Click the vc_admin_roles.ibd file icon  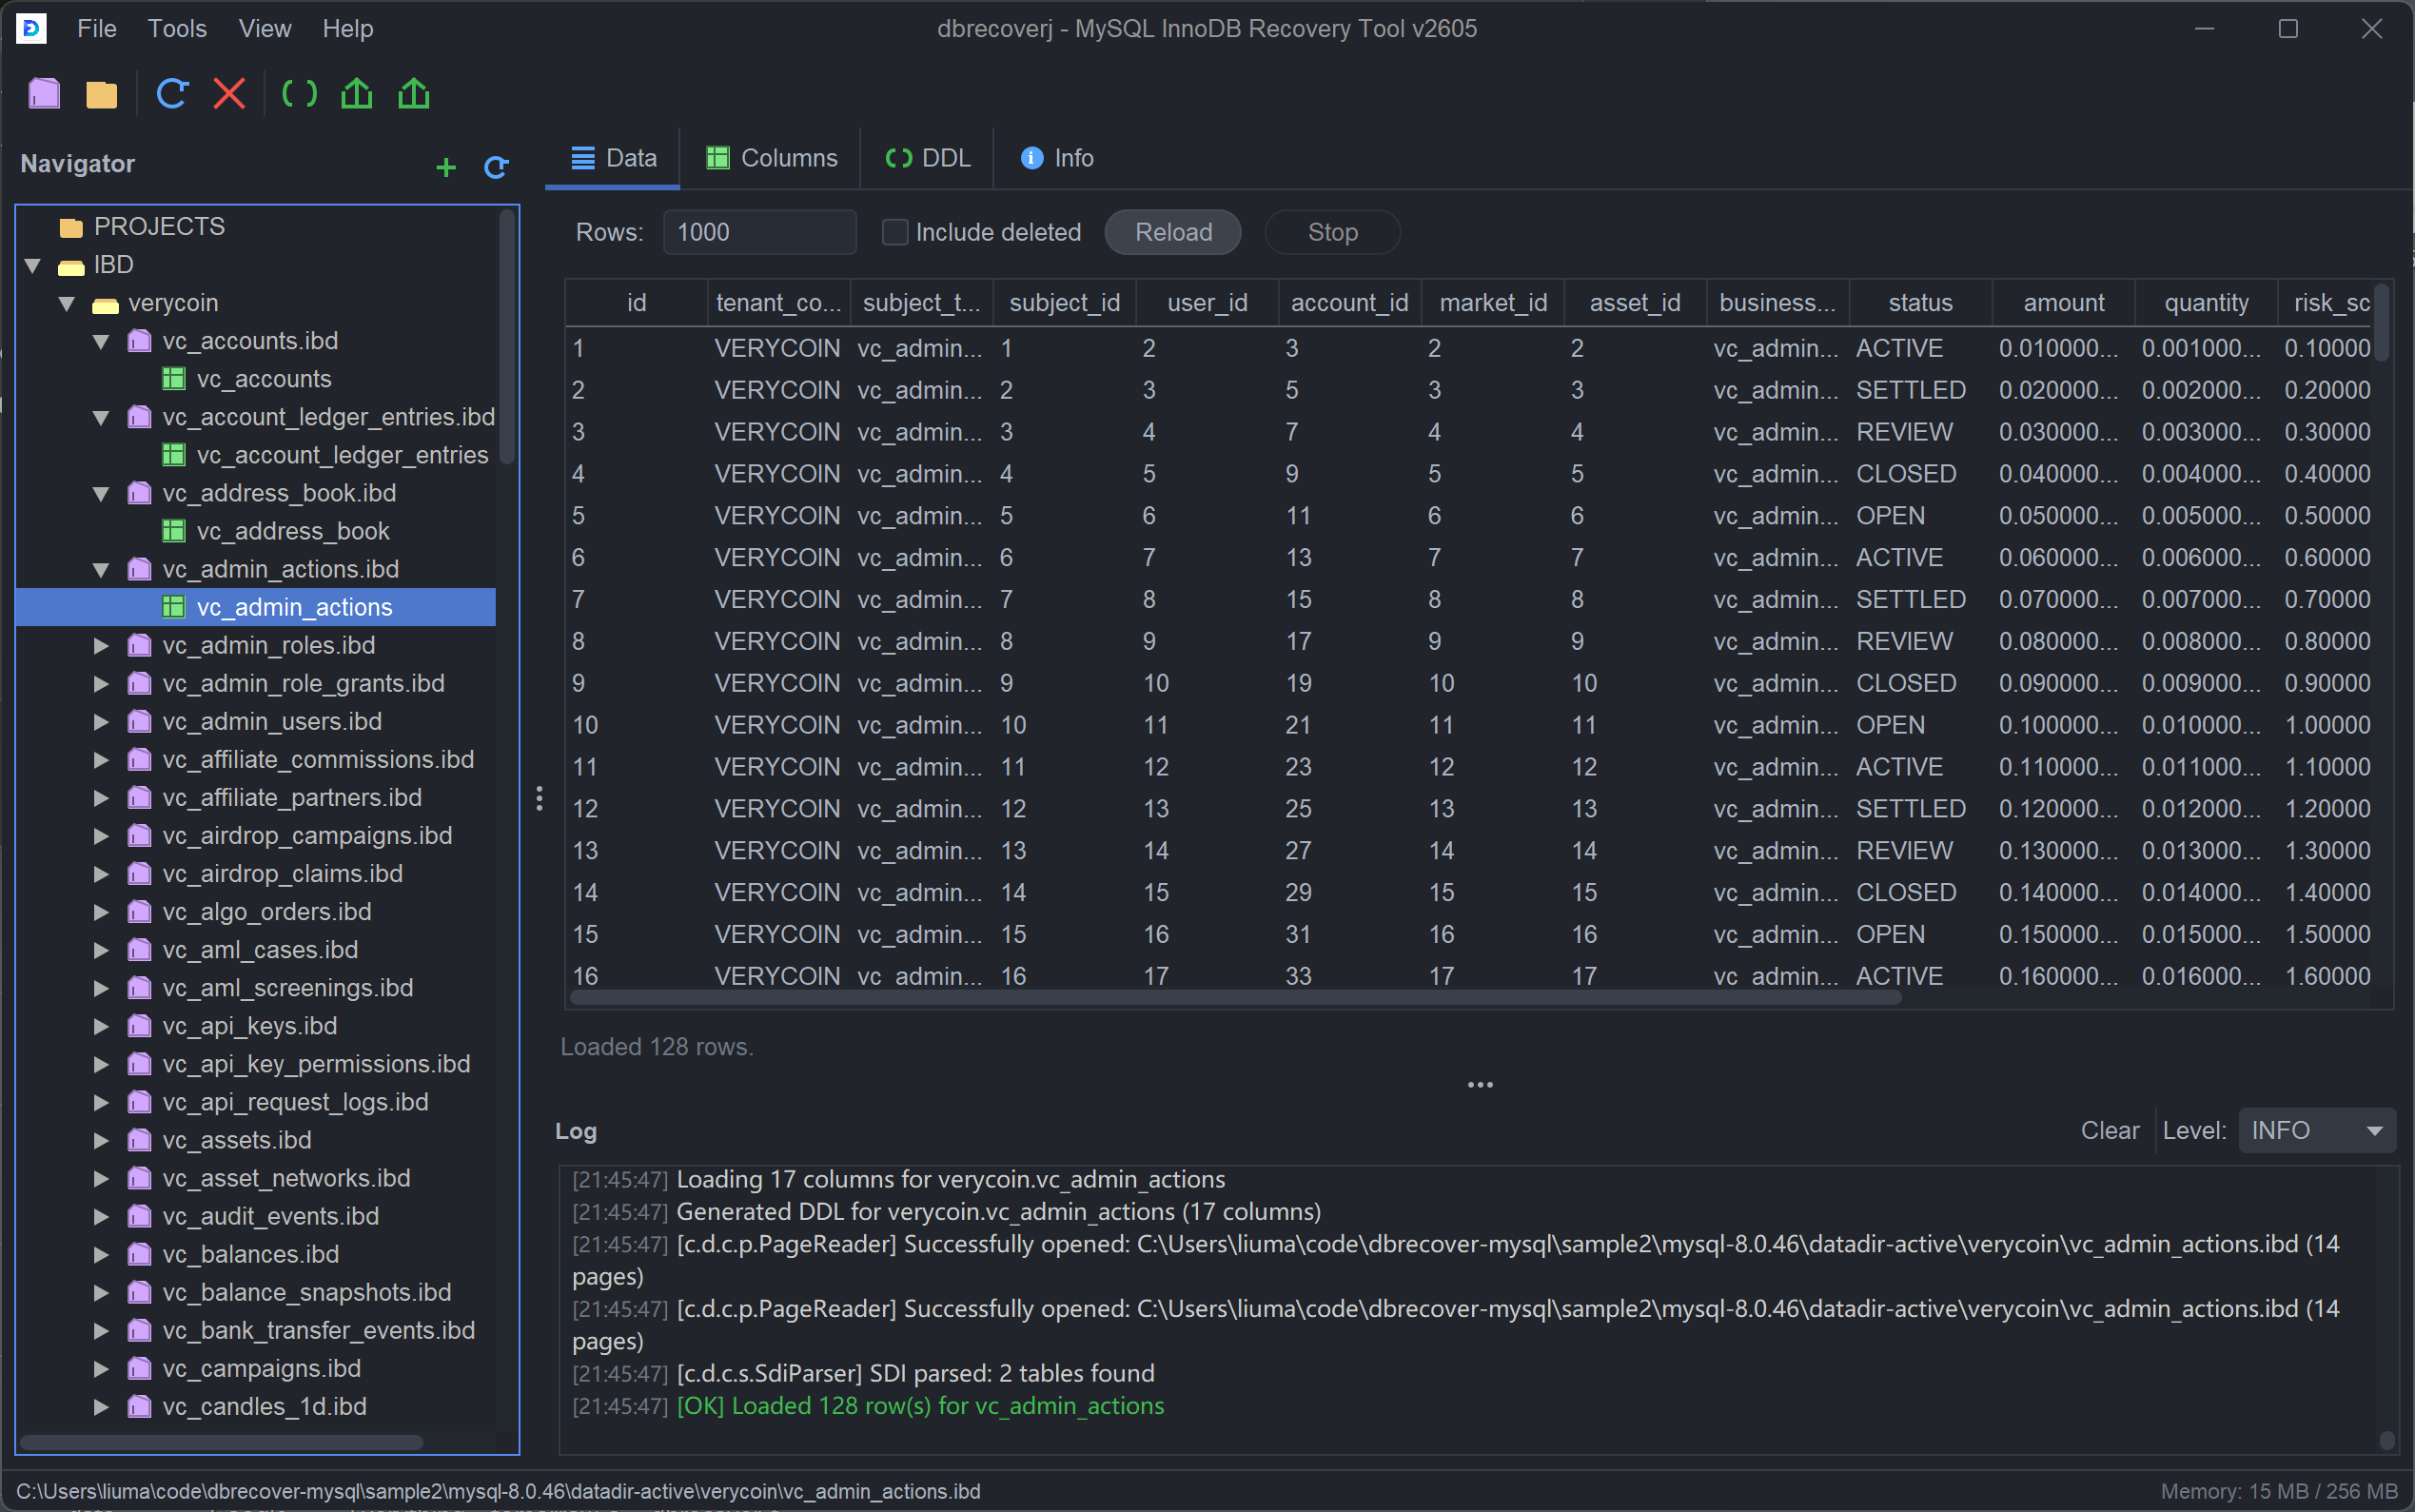point(140,645)
